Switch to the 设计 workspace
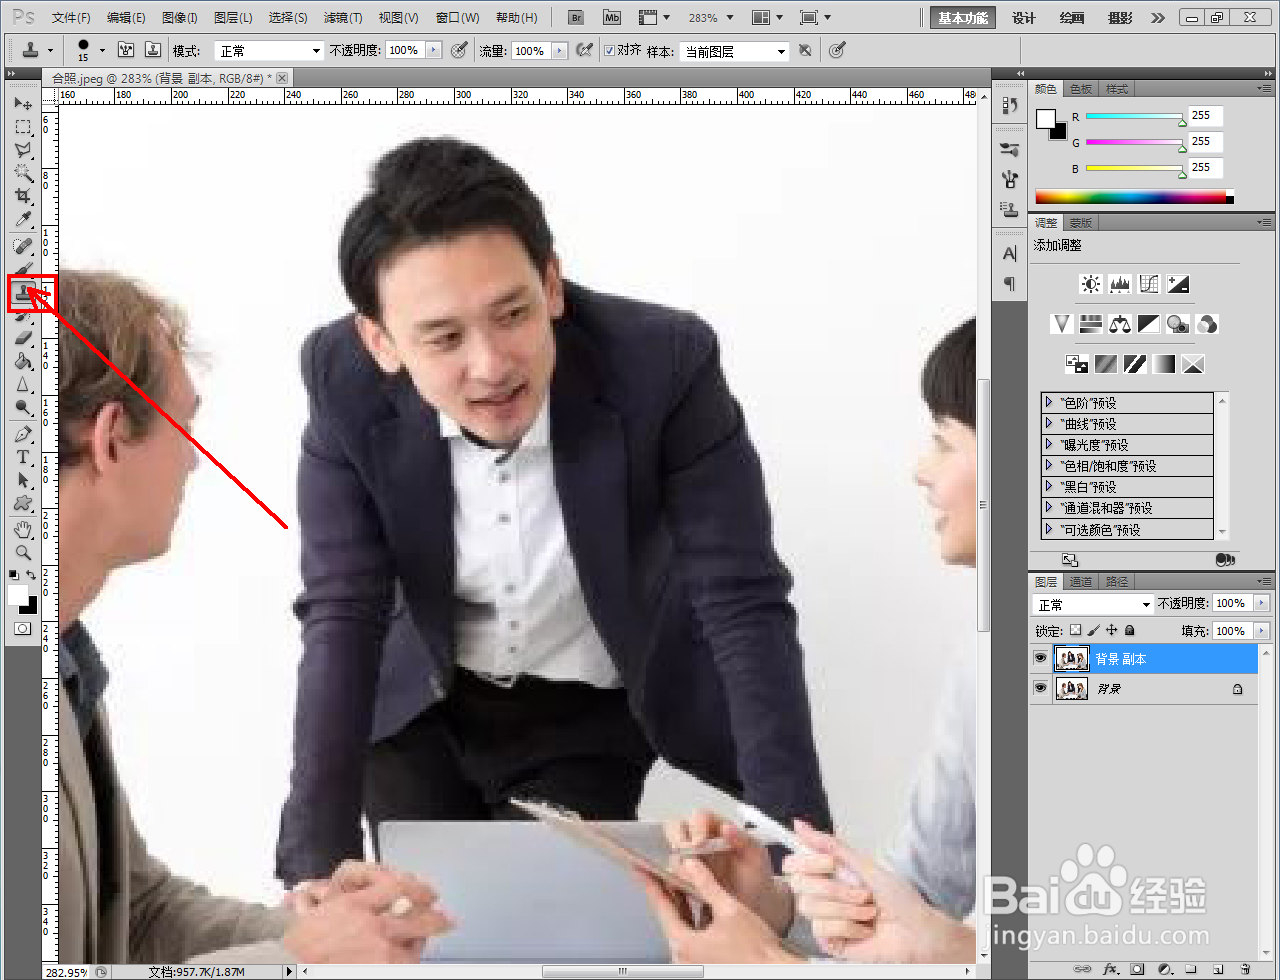The image size is (1280, 980). pyautogui.click(x=1024, y=18)
